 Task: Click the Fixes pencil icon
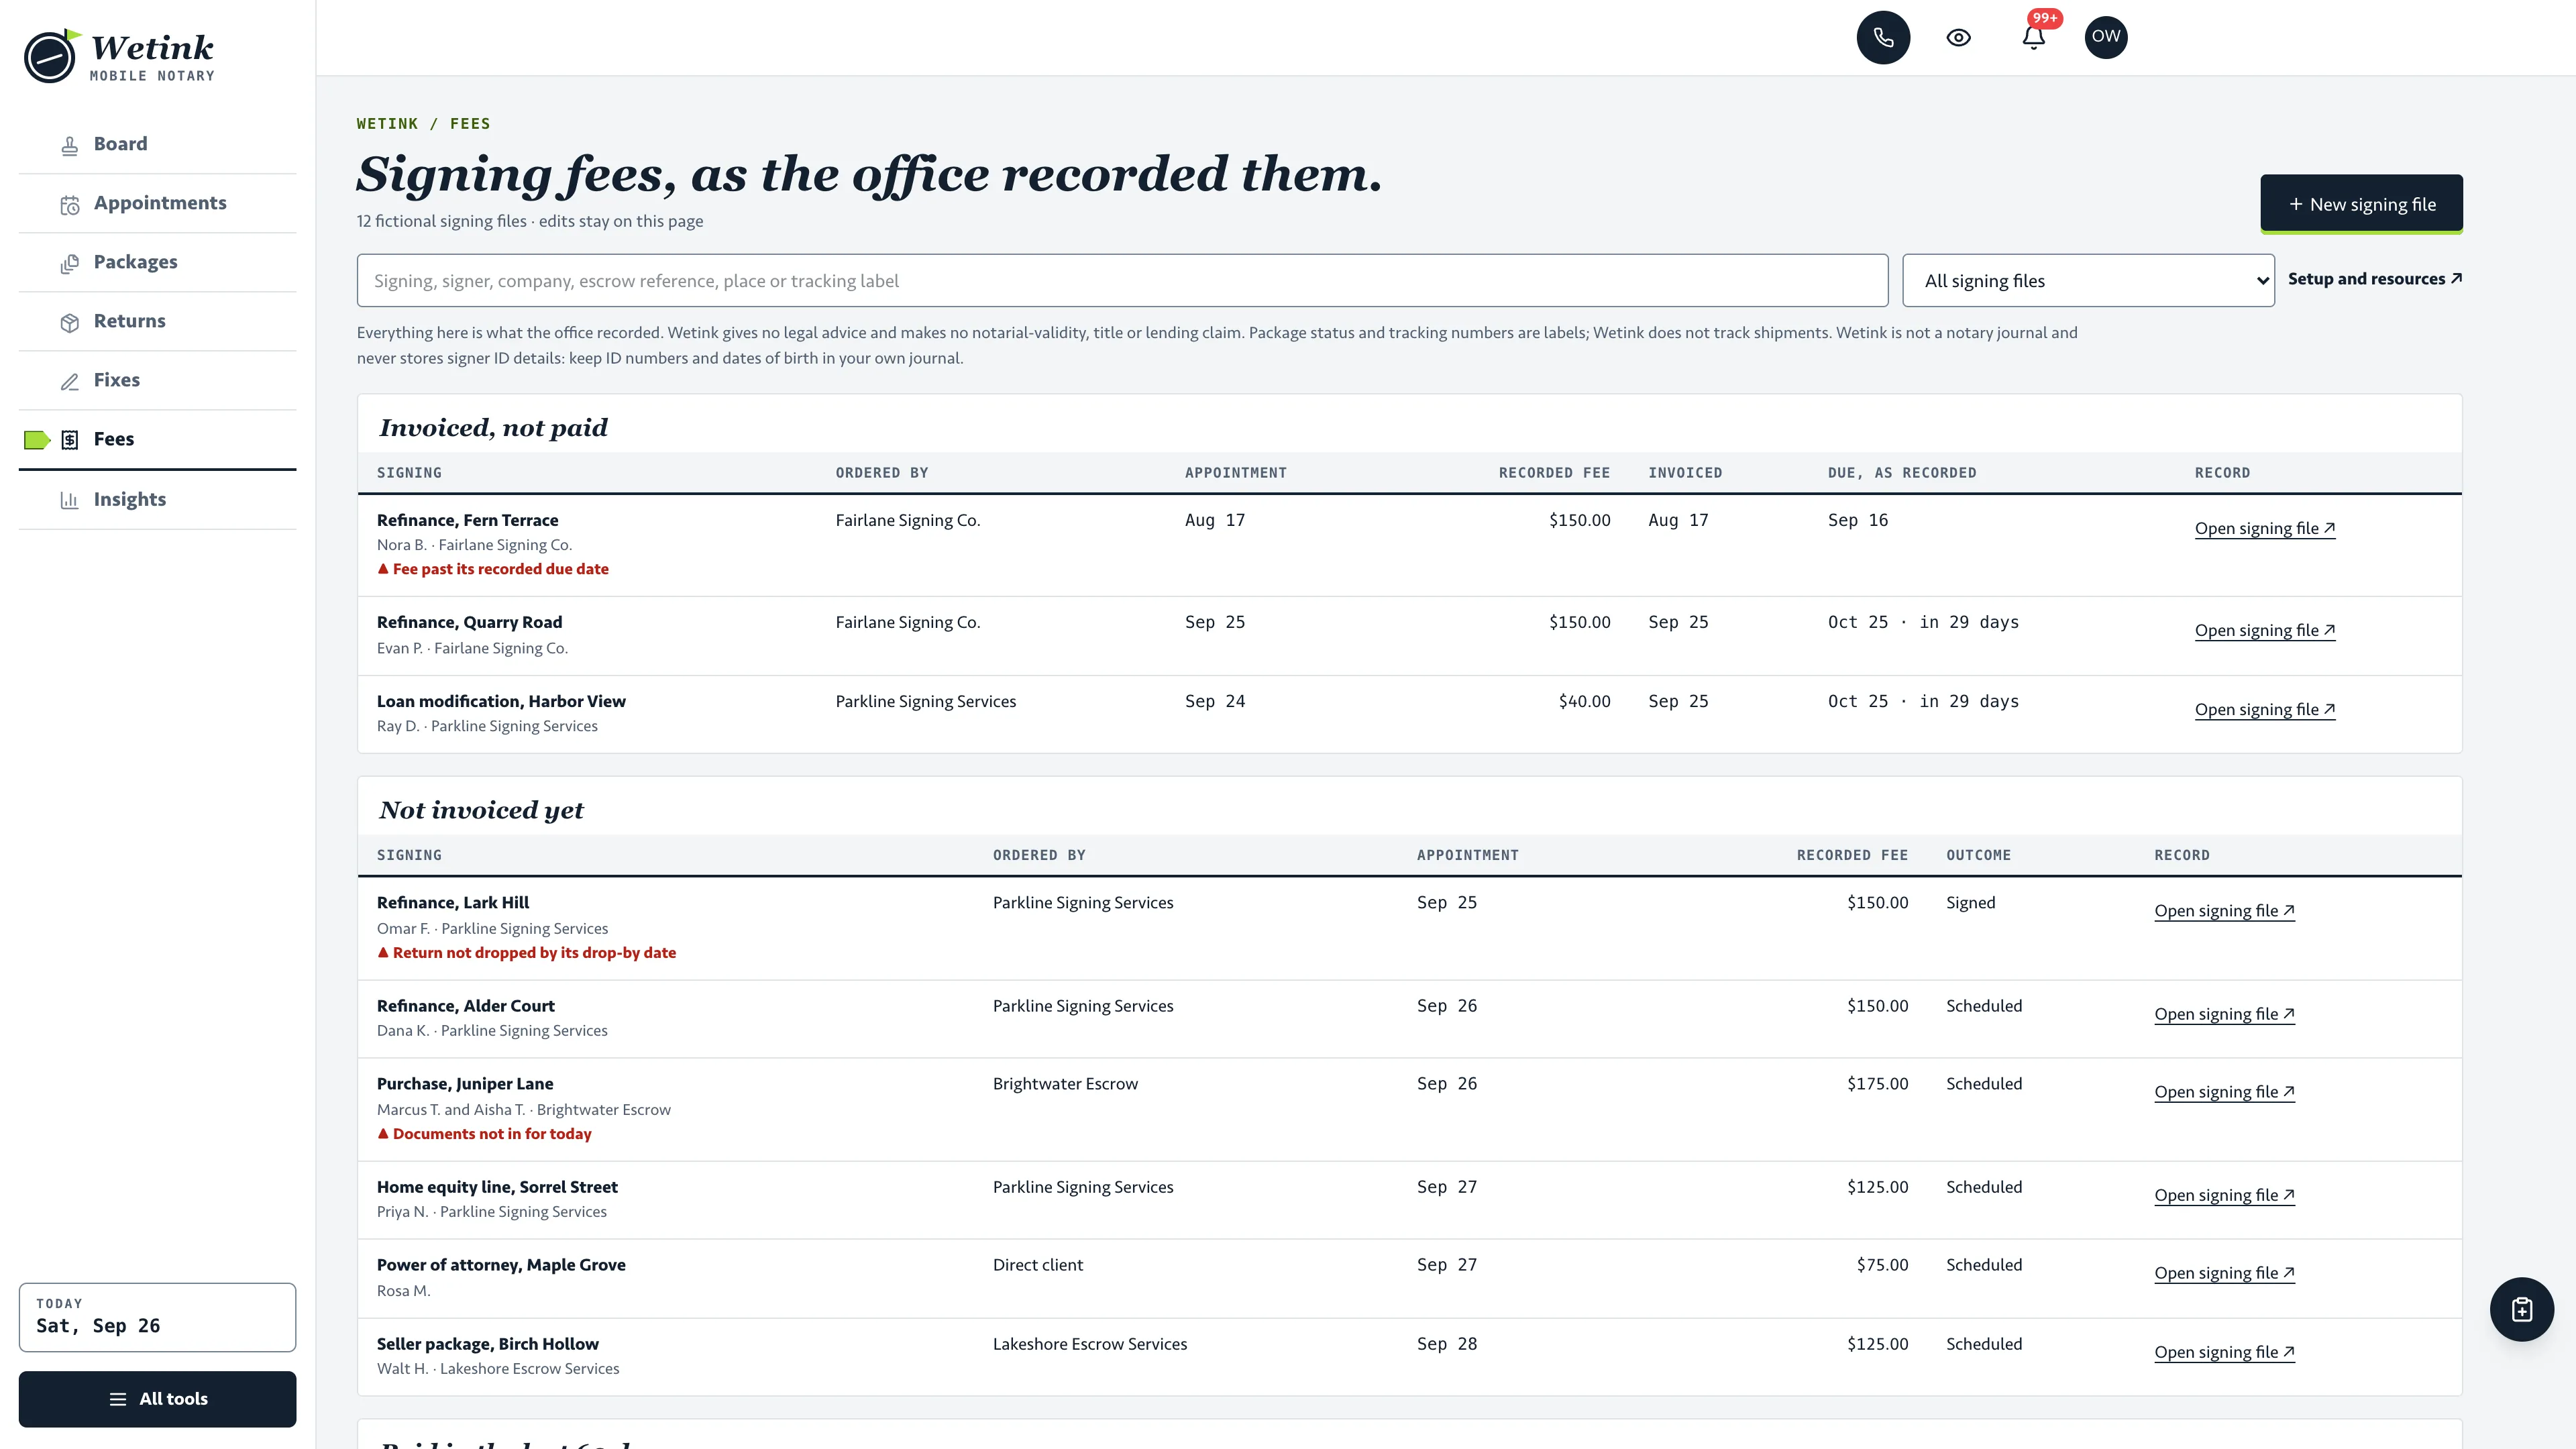(69, 382)
